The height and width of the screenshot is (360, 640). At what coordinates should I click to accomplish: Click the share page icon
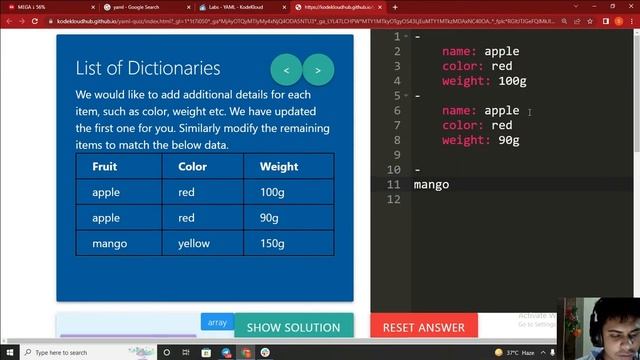(x=577, y=21)
